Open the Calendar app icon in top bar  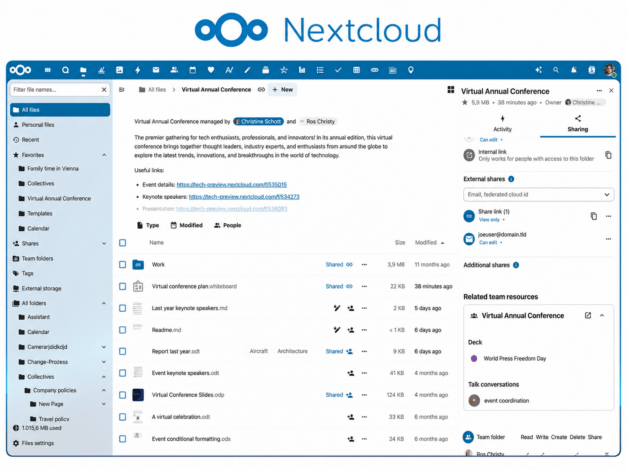point(193,70)
